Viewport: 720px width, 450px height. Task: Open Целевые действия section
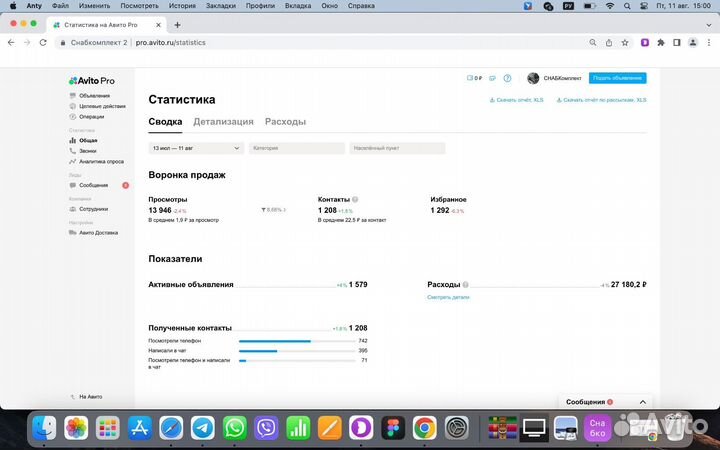click(x=102, y=106)
